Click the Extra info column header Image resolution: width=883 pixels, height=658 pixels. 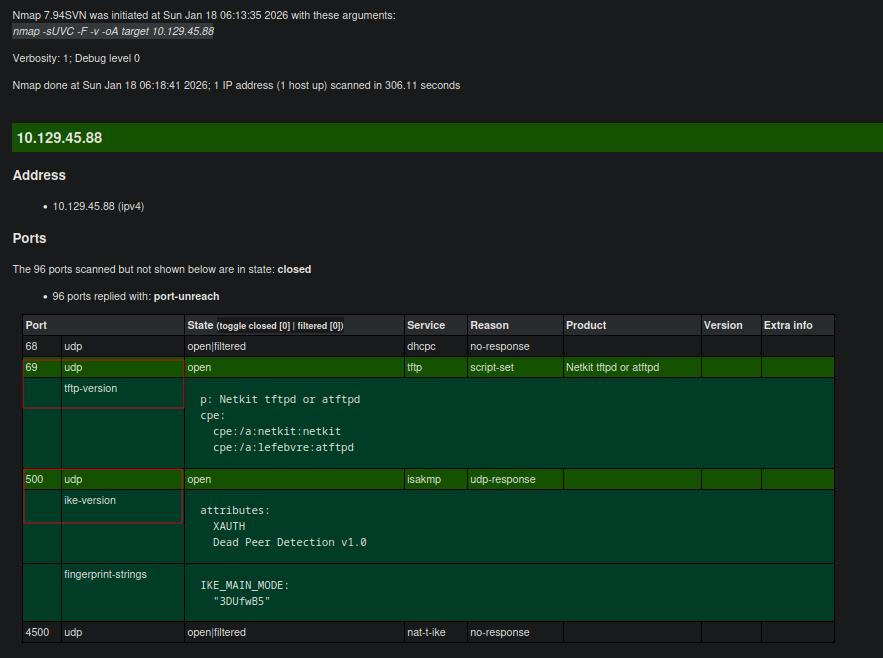(x=788, y=325)
